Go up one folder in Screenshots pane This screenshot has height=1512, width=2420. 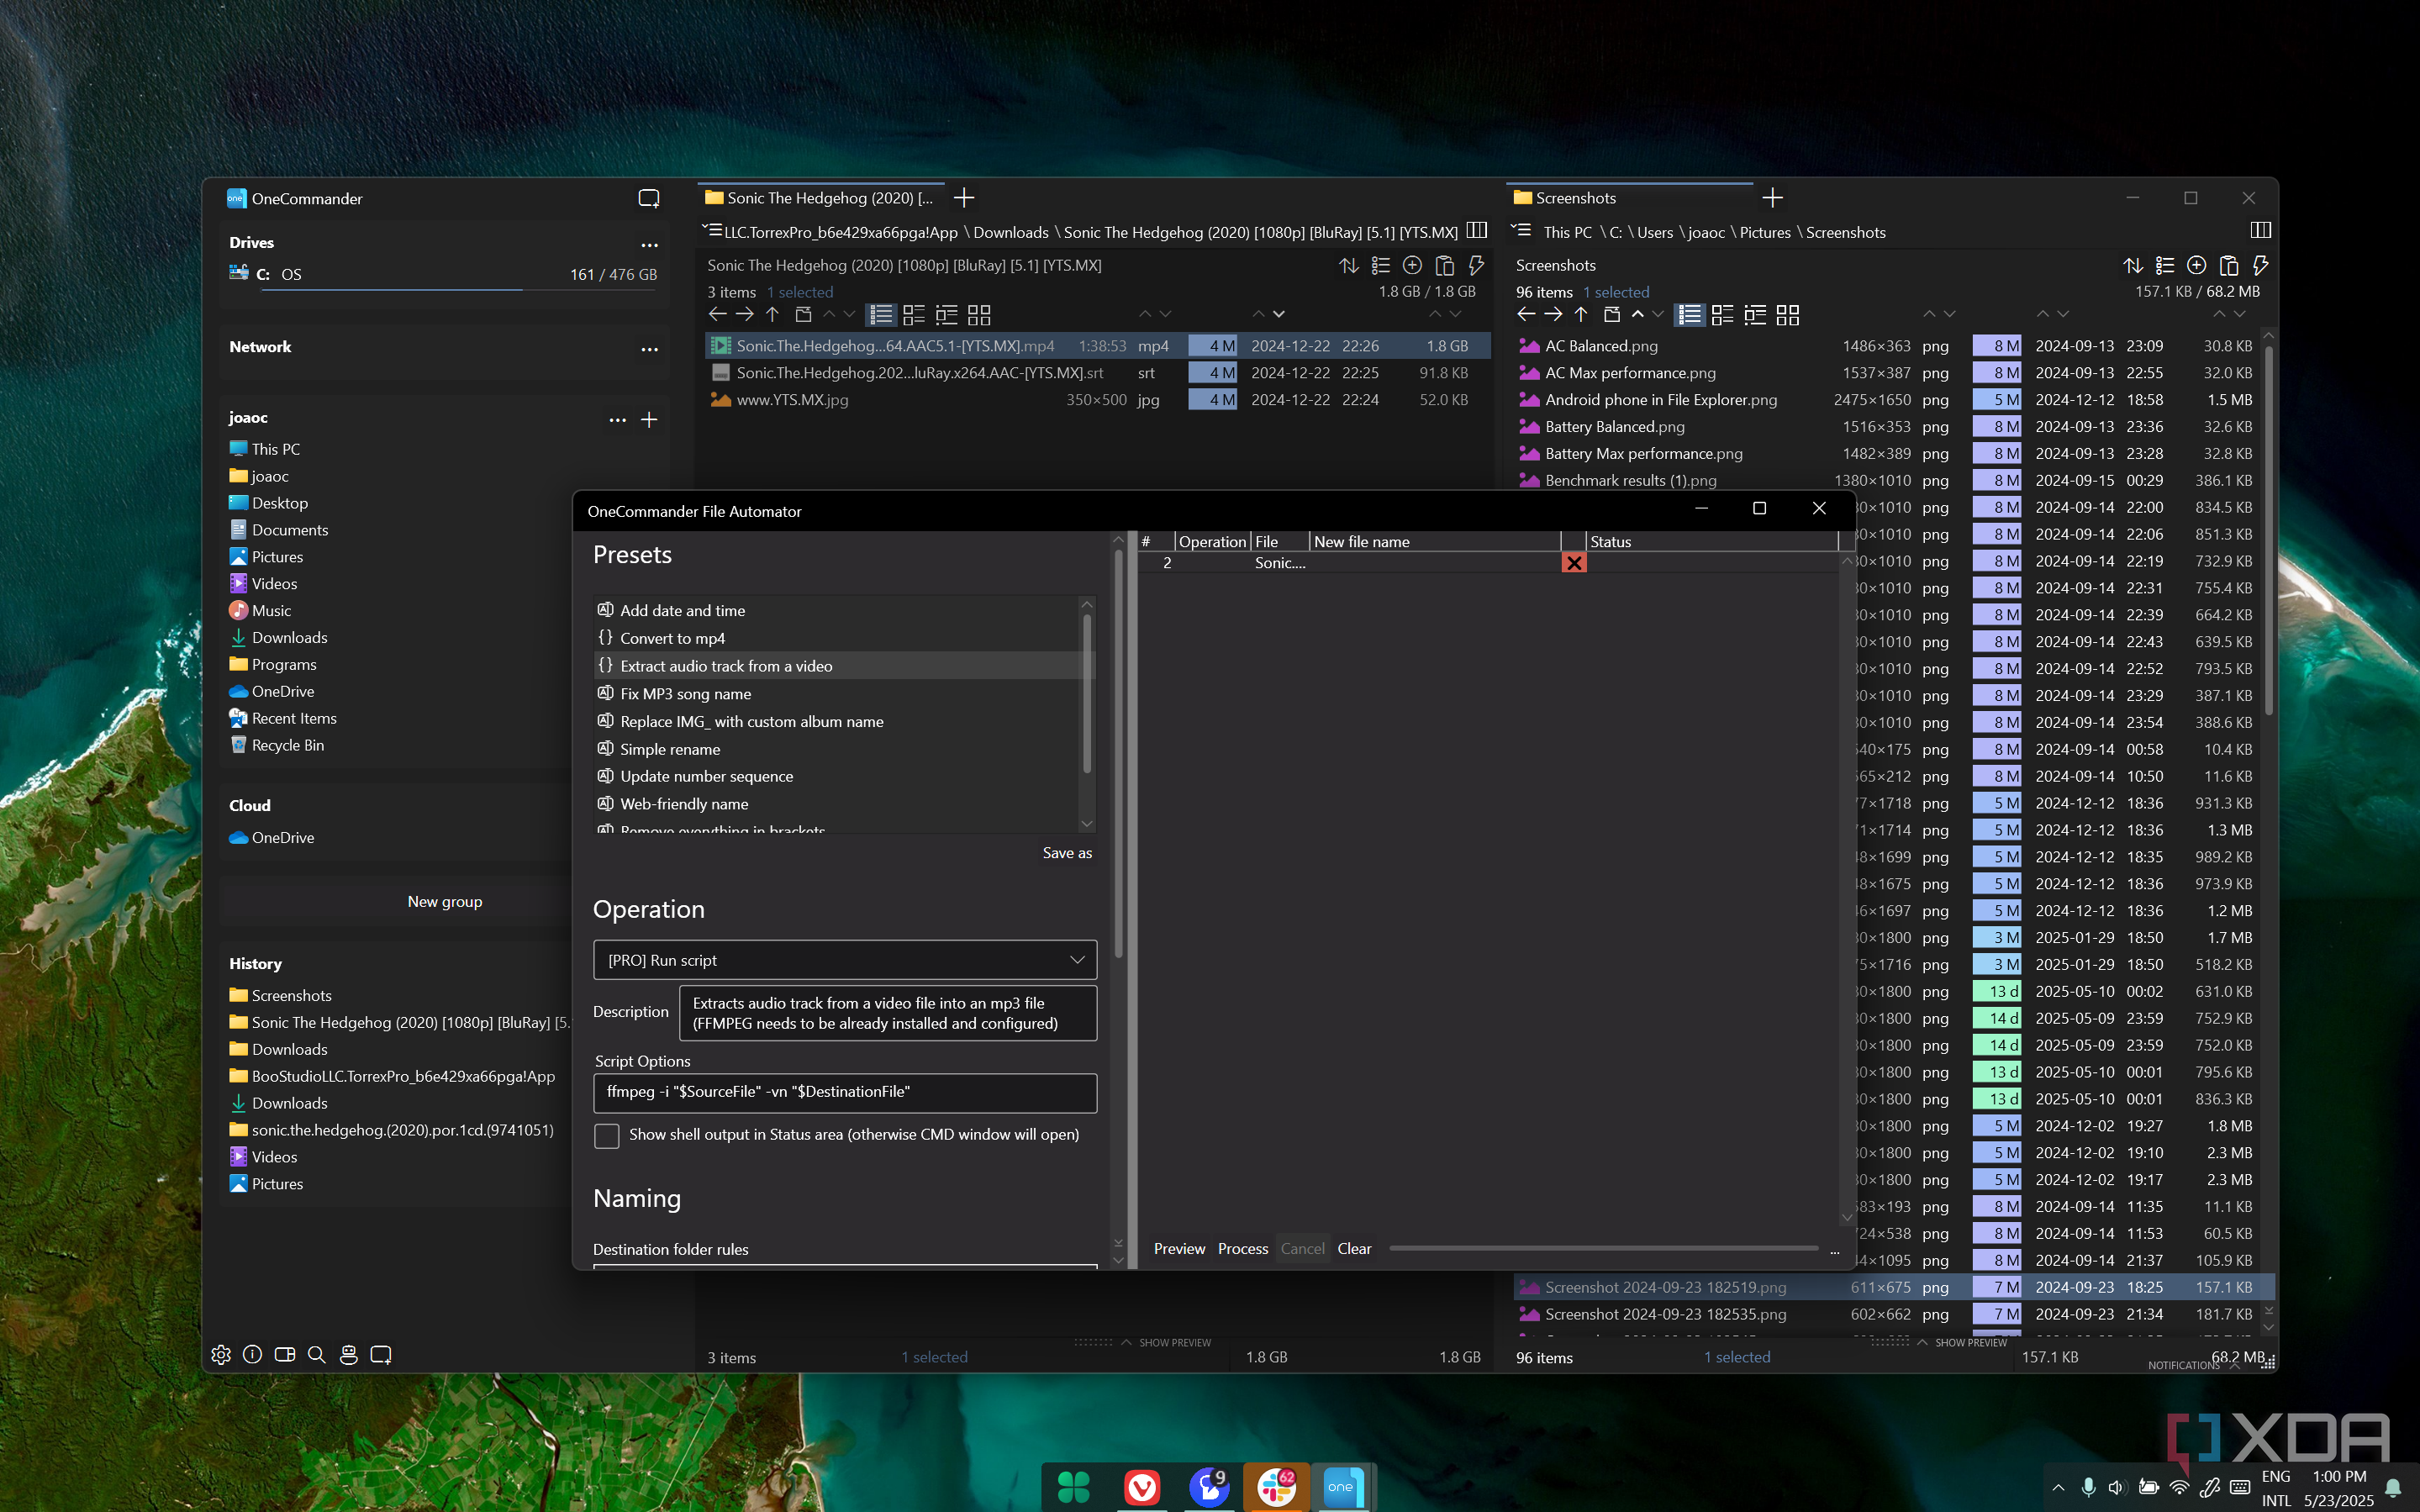tap(1581, 315)
